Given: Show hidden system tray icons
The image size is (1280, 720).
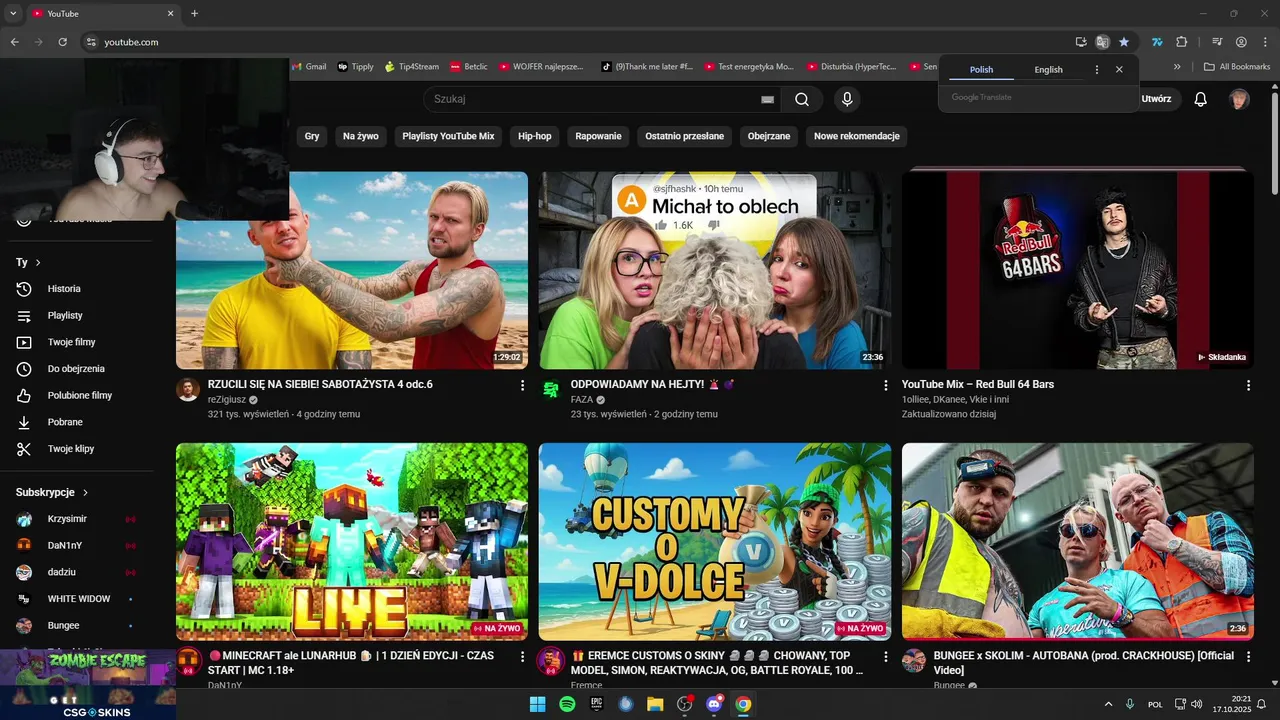Looking at the screenshot, I should click(x=1108, y=704).
